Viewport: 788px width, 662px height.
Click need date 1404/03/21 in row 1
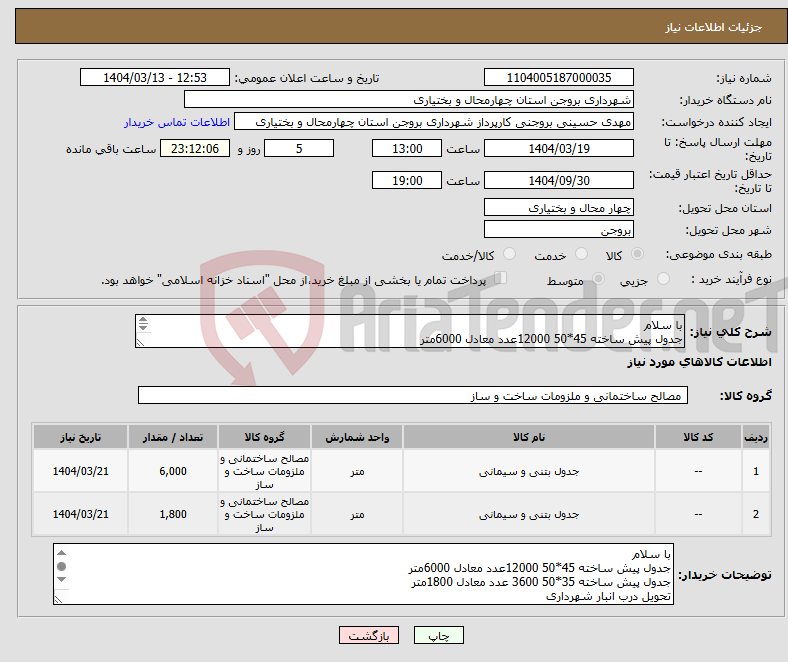click(x=80, y=471)
